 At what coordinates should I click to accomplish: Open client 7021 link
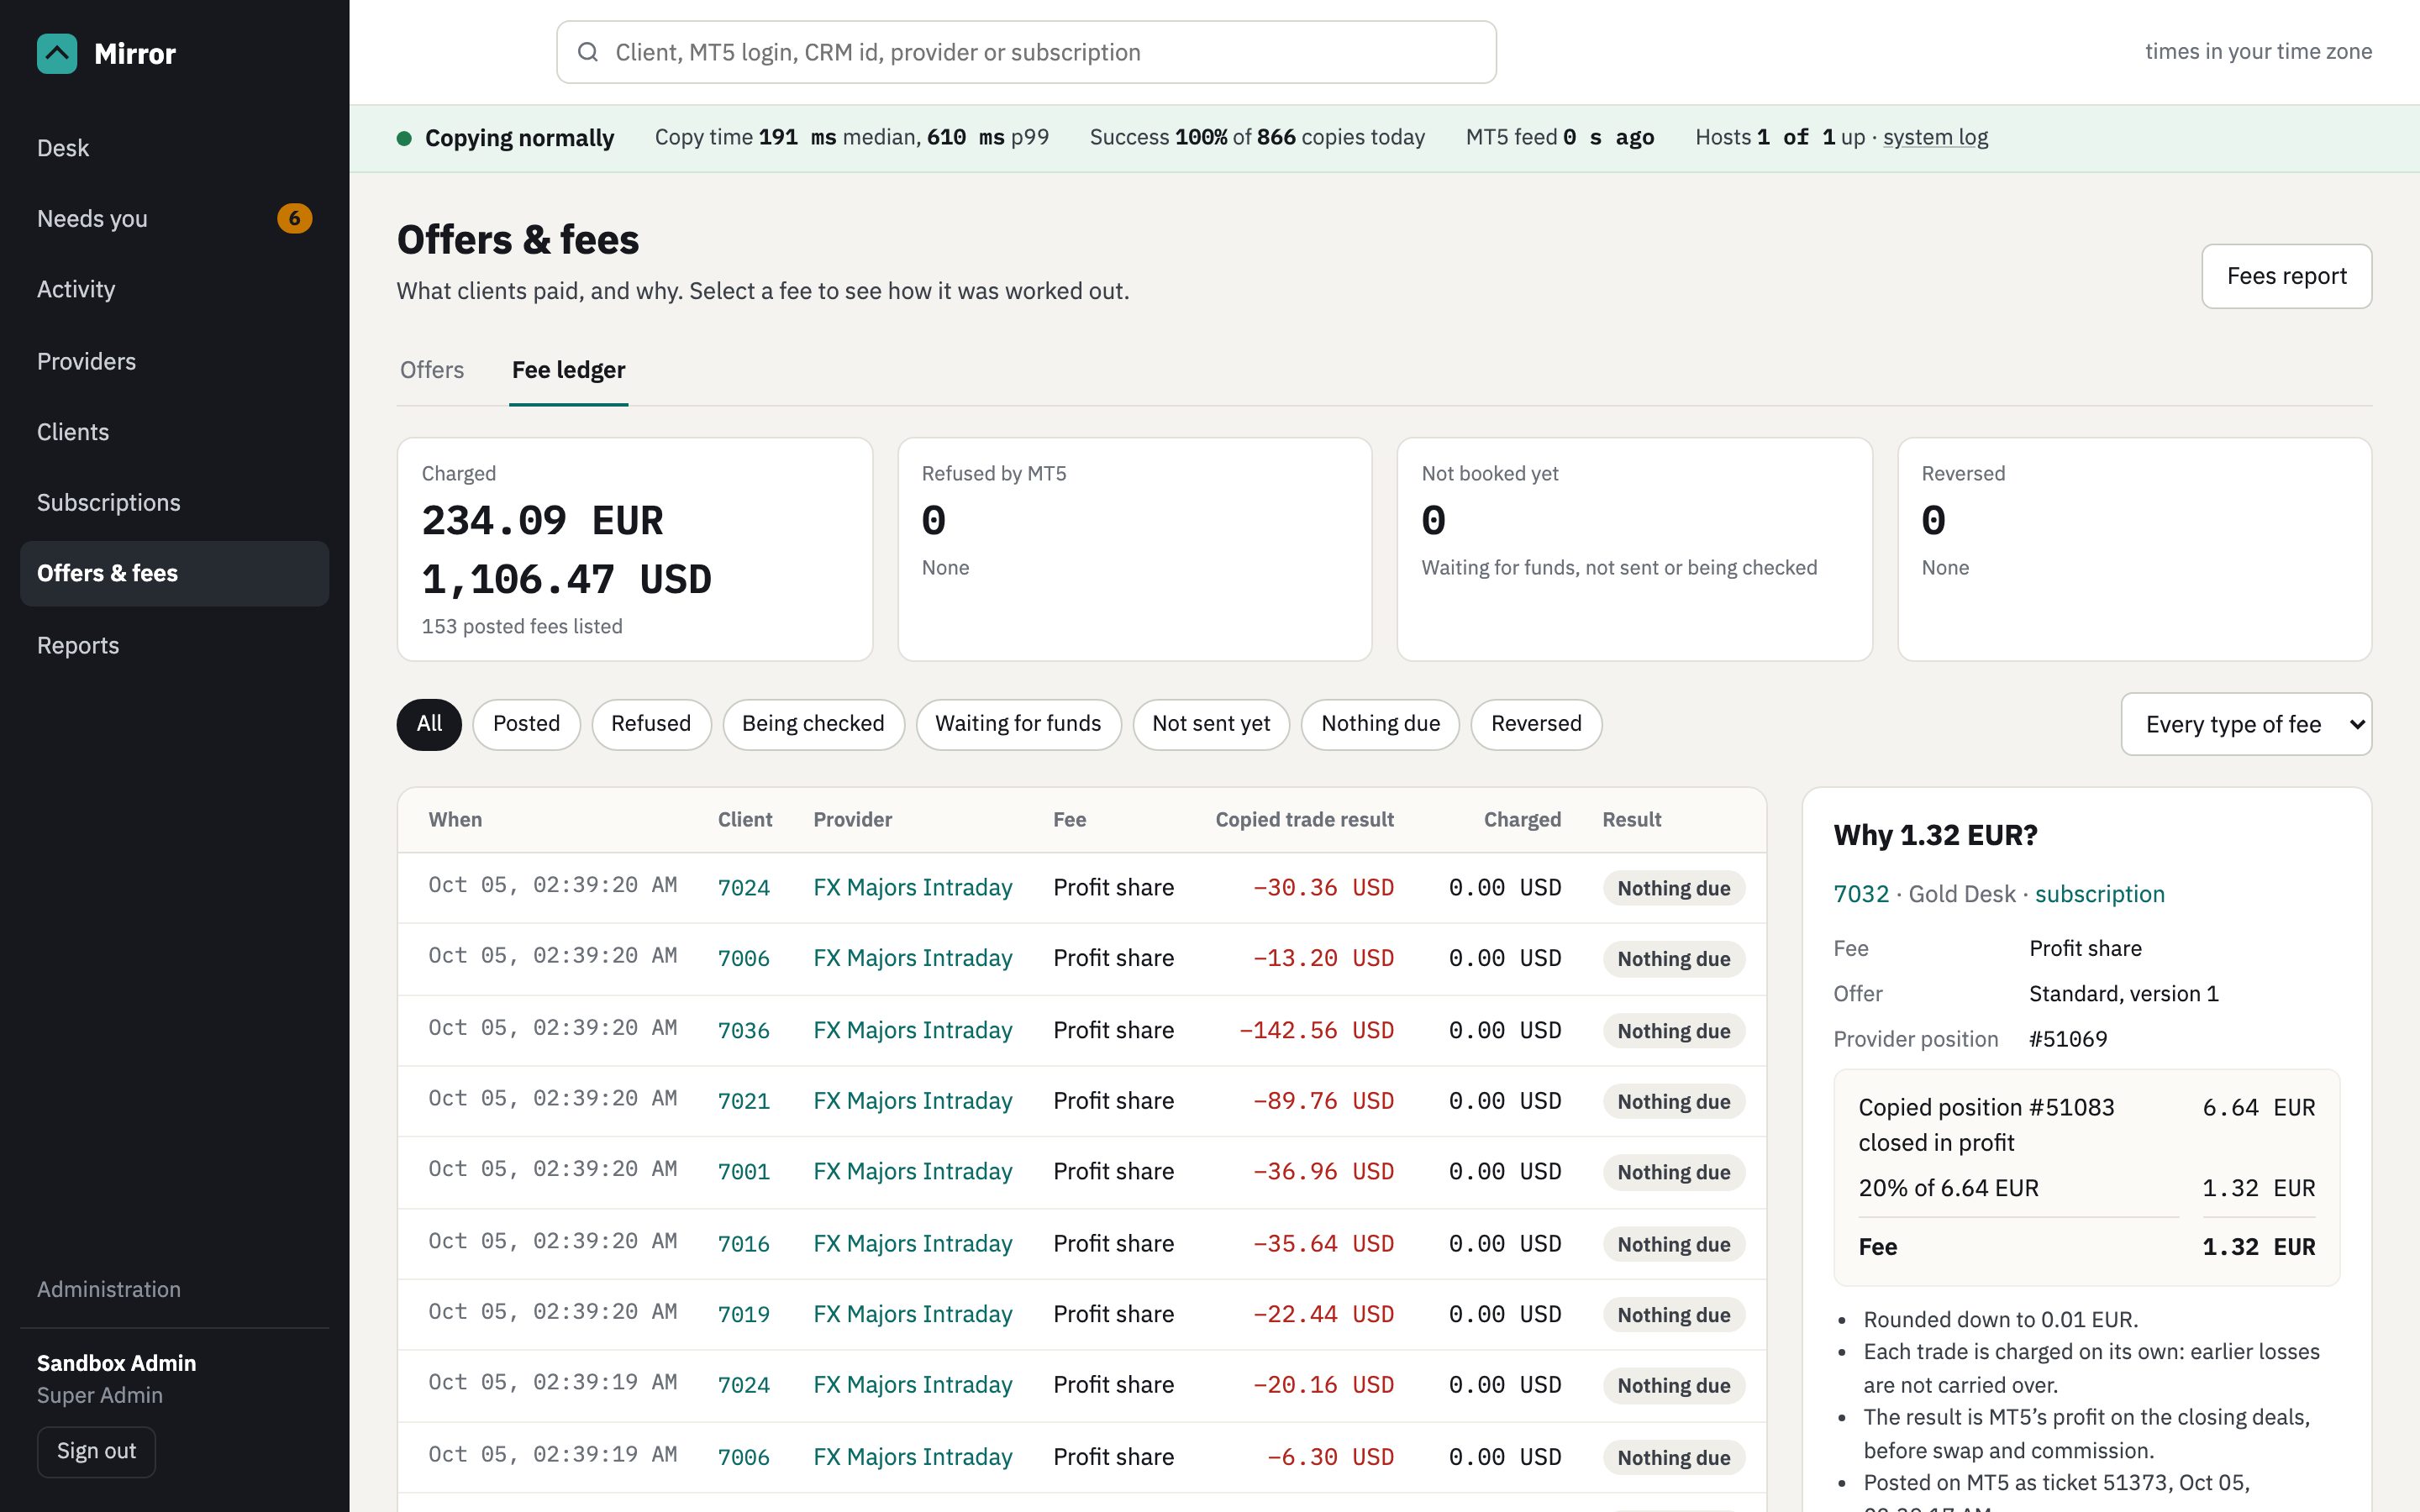click(744, 1101)
